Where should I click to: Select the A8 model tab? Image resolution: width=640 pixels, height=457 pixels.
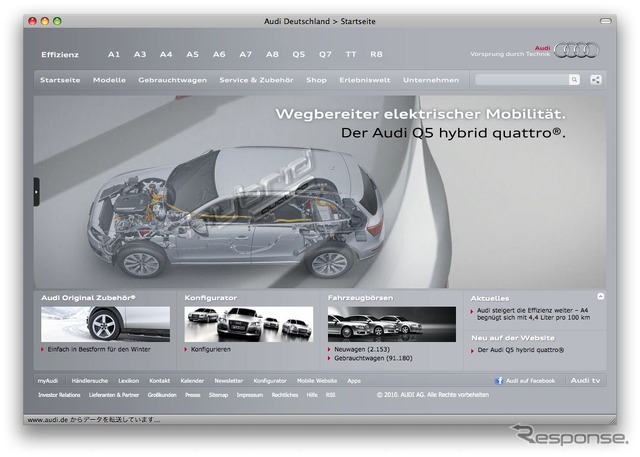272,54
